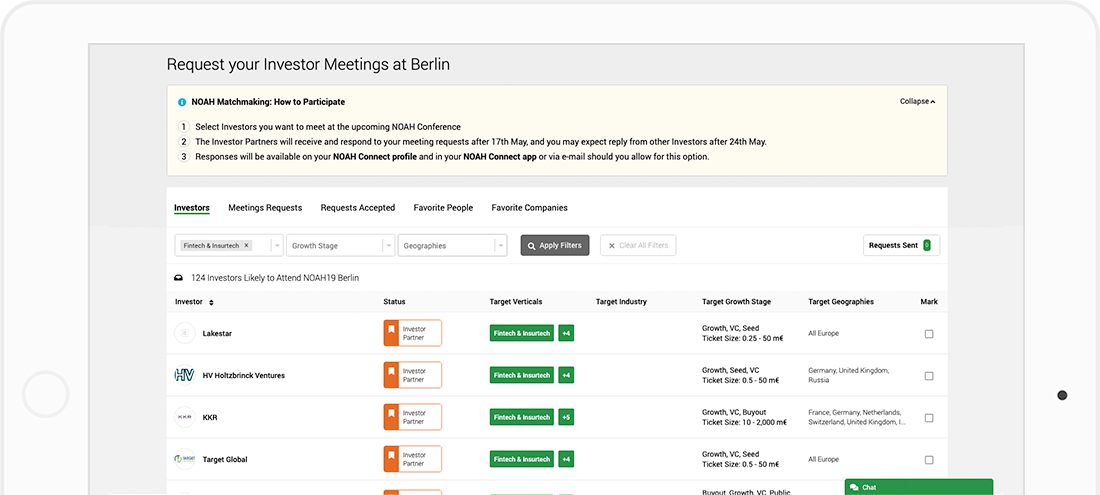Click the Target Industry column header
The height and width of the screenshot is (495, 1100).
(621, 302)
